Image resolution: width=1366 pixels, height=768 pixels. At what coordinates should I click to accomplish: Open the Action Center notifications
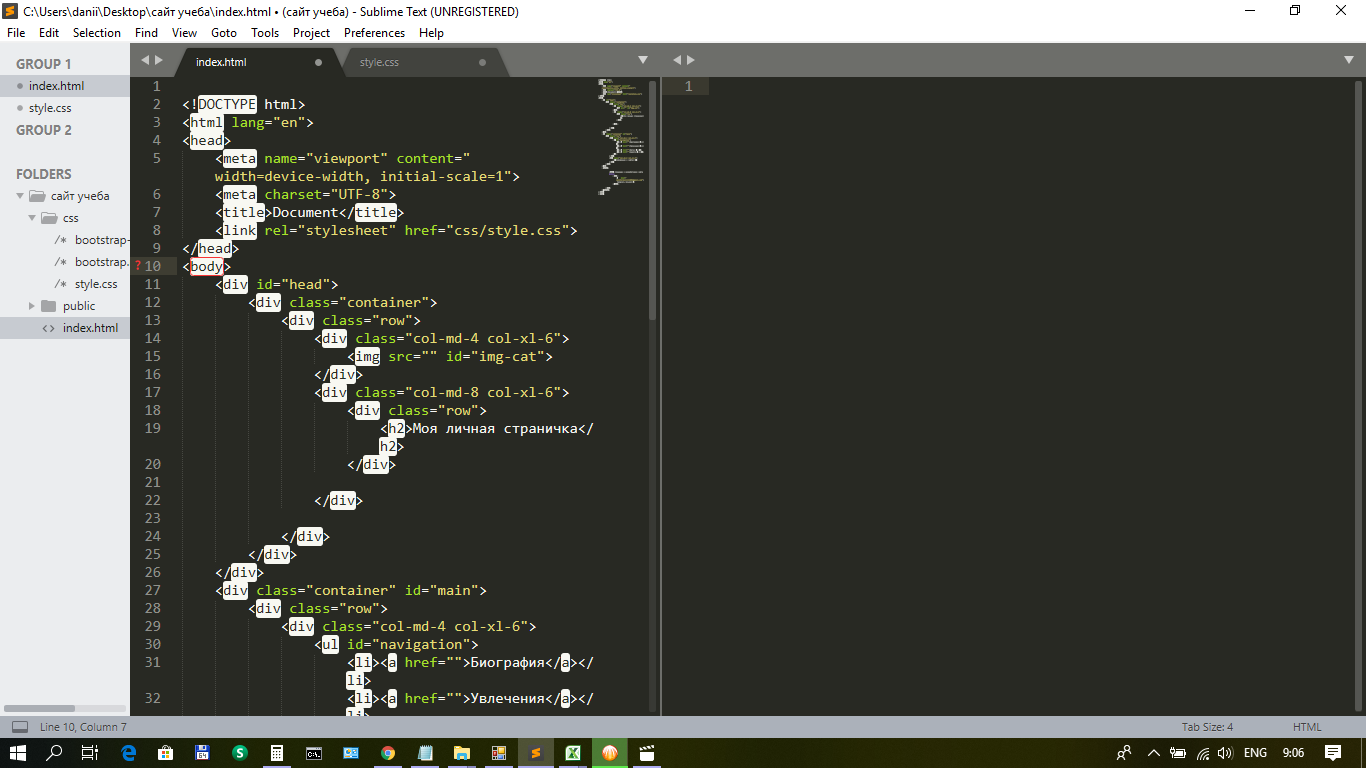pyautogui.click(x=1333, y=753)
